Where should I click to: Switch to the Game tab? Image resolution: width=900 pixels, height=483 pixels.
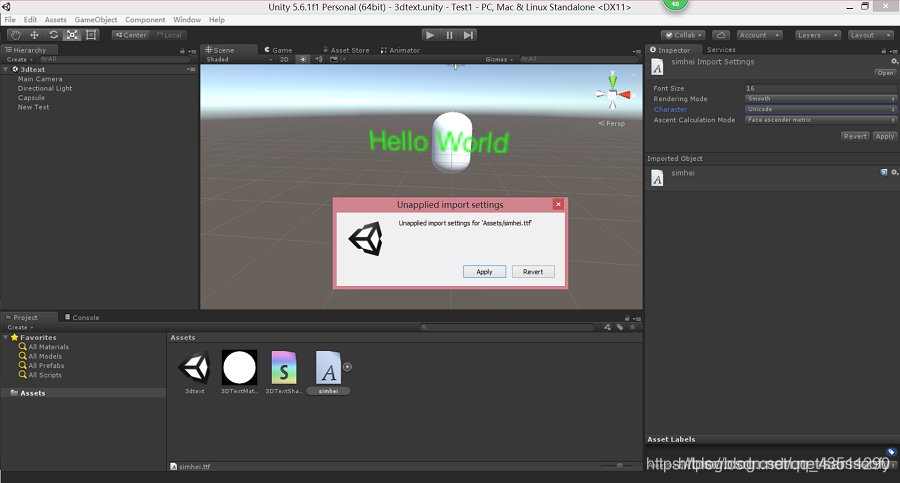(278, 50)
